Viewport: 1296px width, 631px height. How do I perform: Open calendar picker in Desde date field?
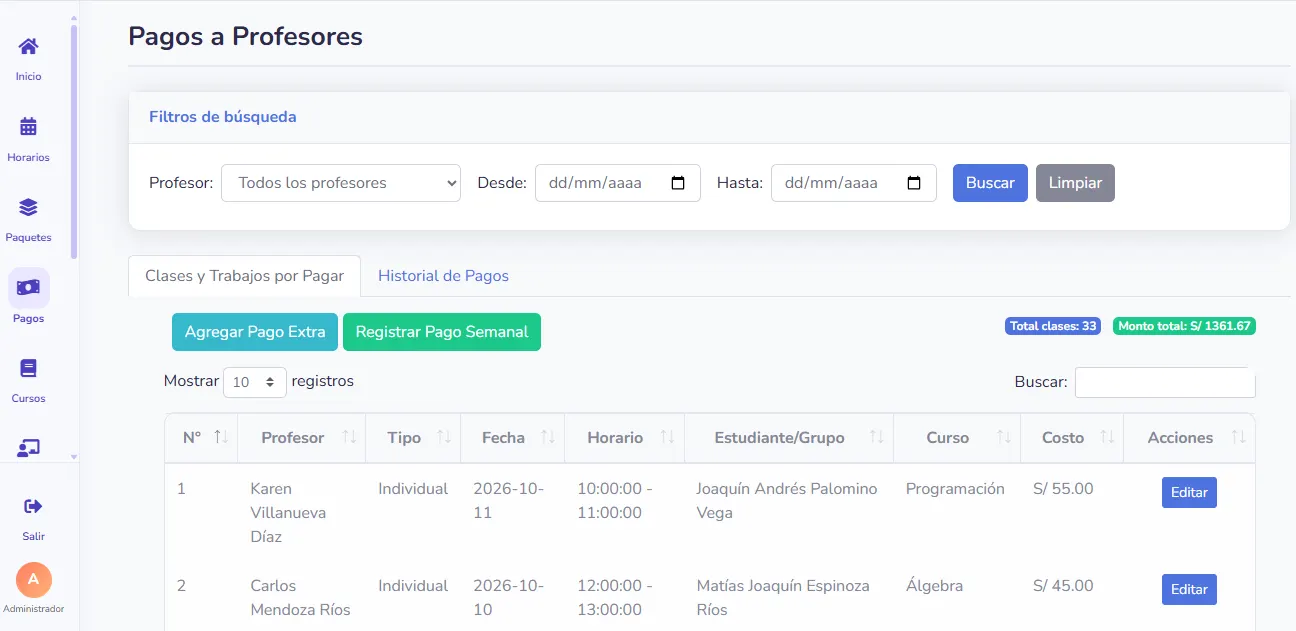(x=678, y=183)
